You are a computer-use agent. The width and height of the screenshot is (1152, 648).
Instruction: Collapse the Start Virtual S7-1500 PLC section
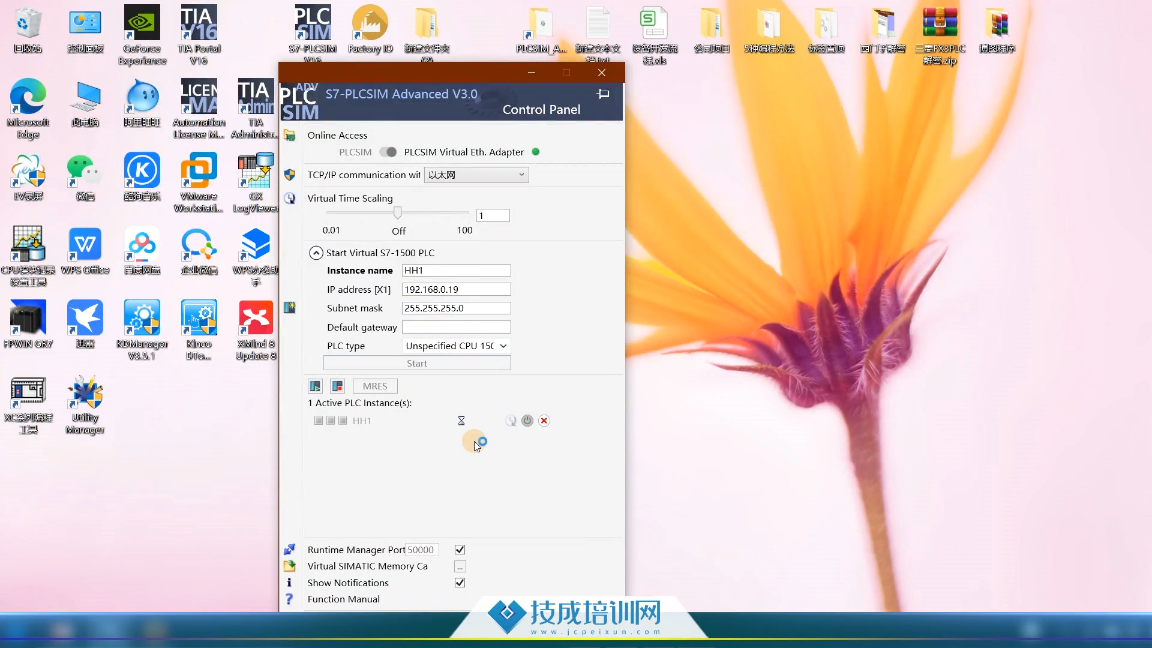coord(316,253)
